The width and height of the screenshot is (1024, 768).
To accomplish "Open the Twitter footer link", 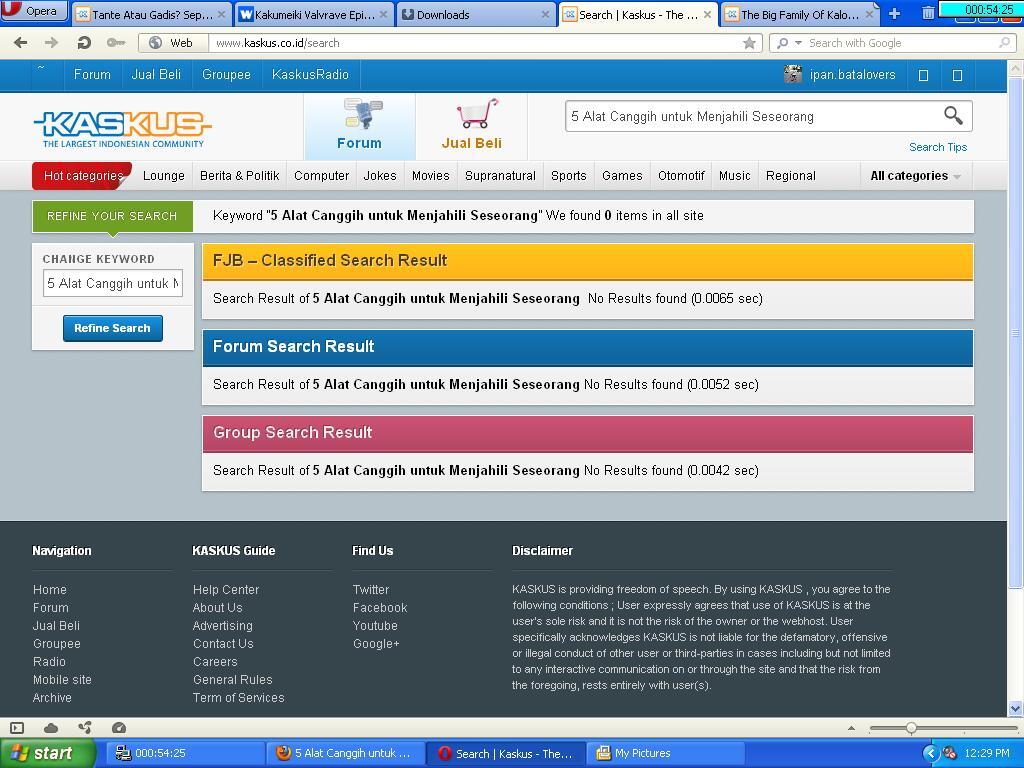I will click(371, 590).
